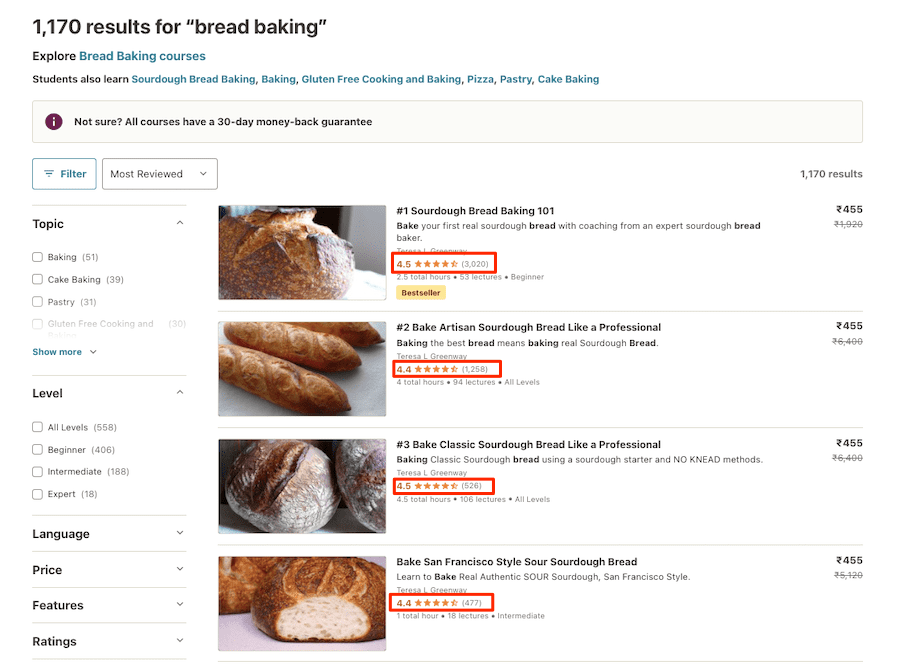Expand the Price filter section

pos(181,569)
